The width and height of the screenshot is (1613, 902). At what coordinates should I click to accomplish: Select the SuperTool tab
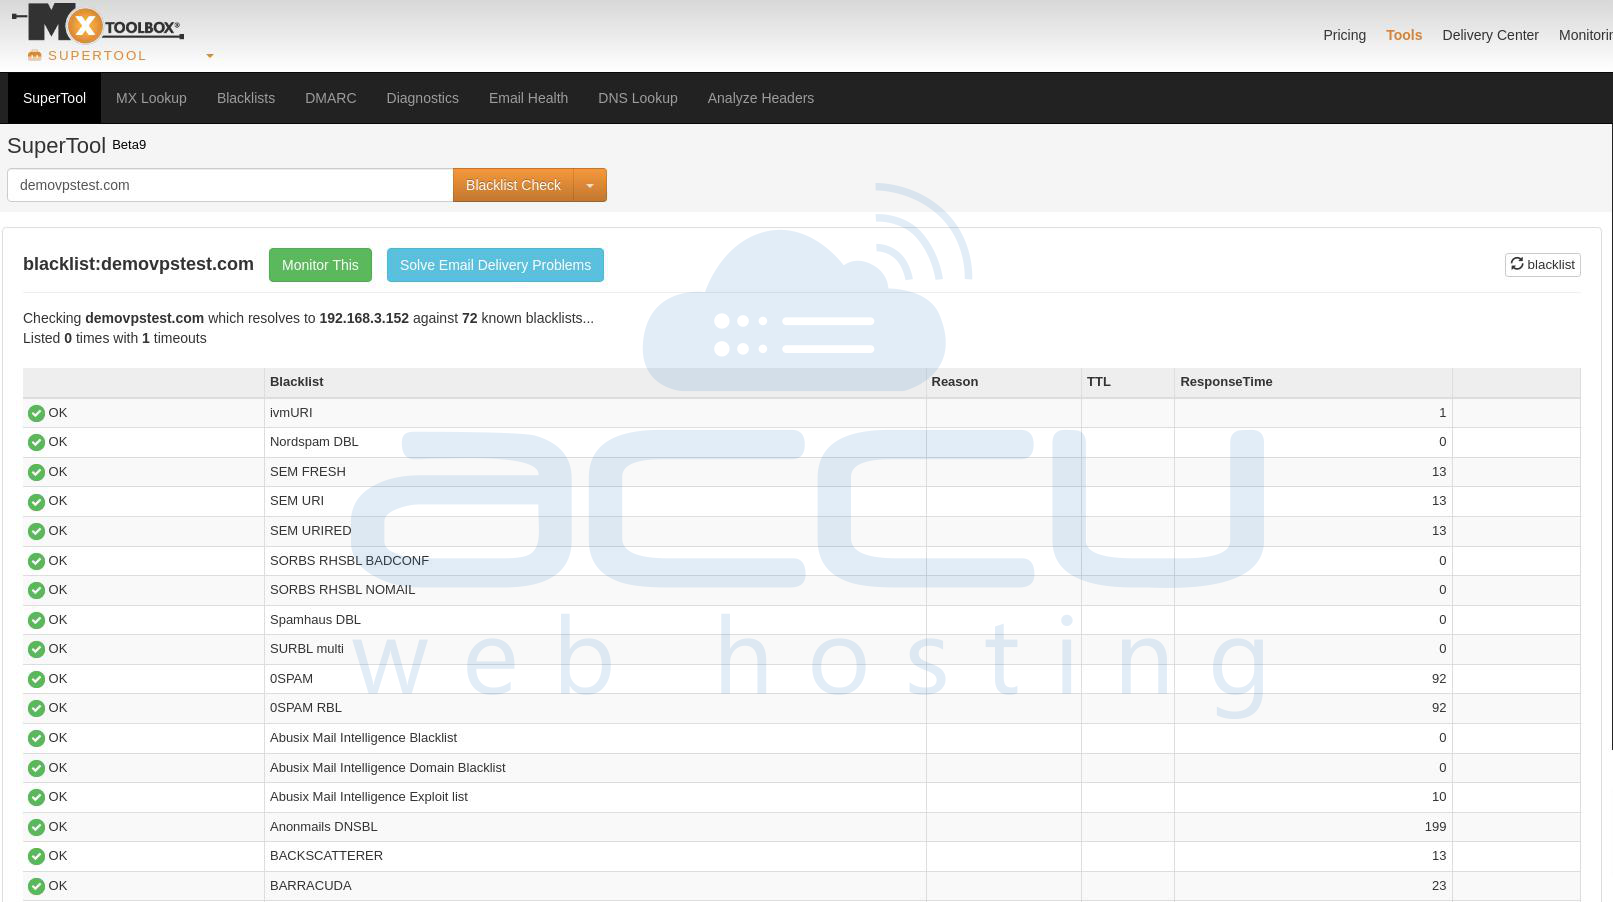[x=54, y=98]
